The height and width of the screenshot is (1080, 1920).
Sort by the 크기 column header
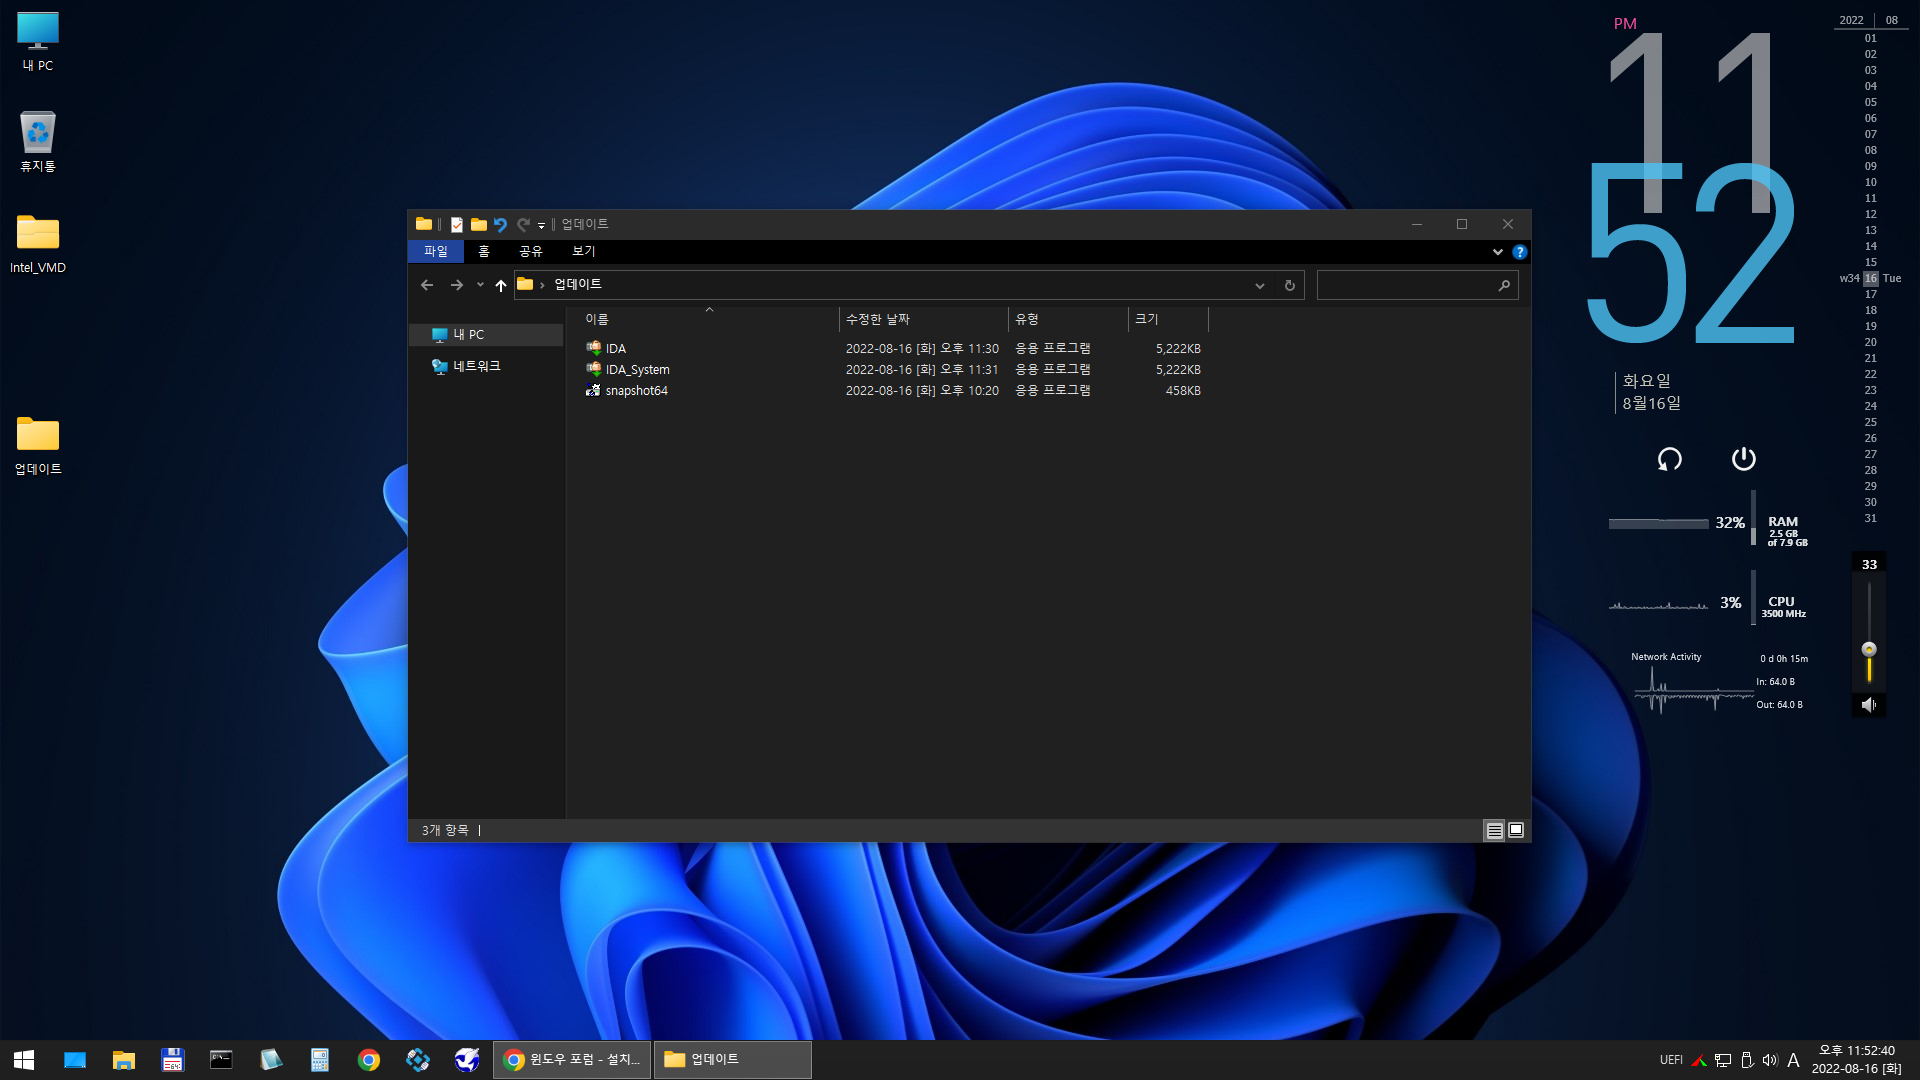point(1168,319)
